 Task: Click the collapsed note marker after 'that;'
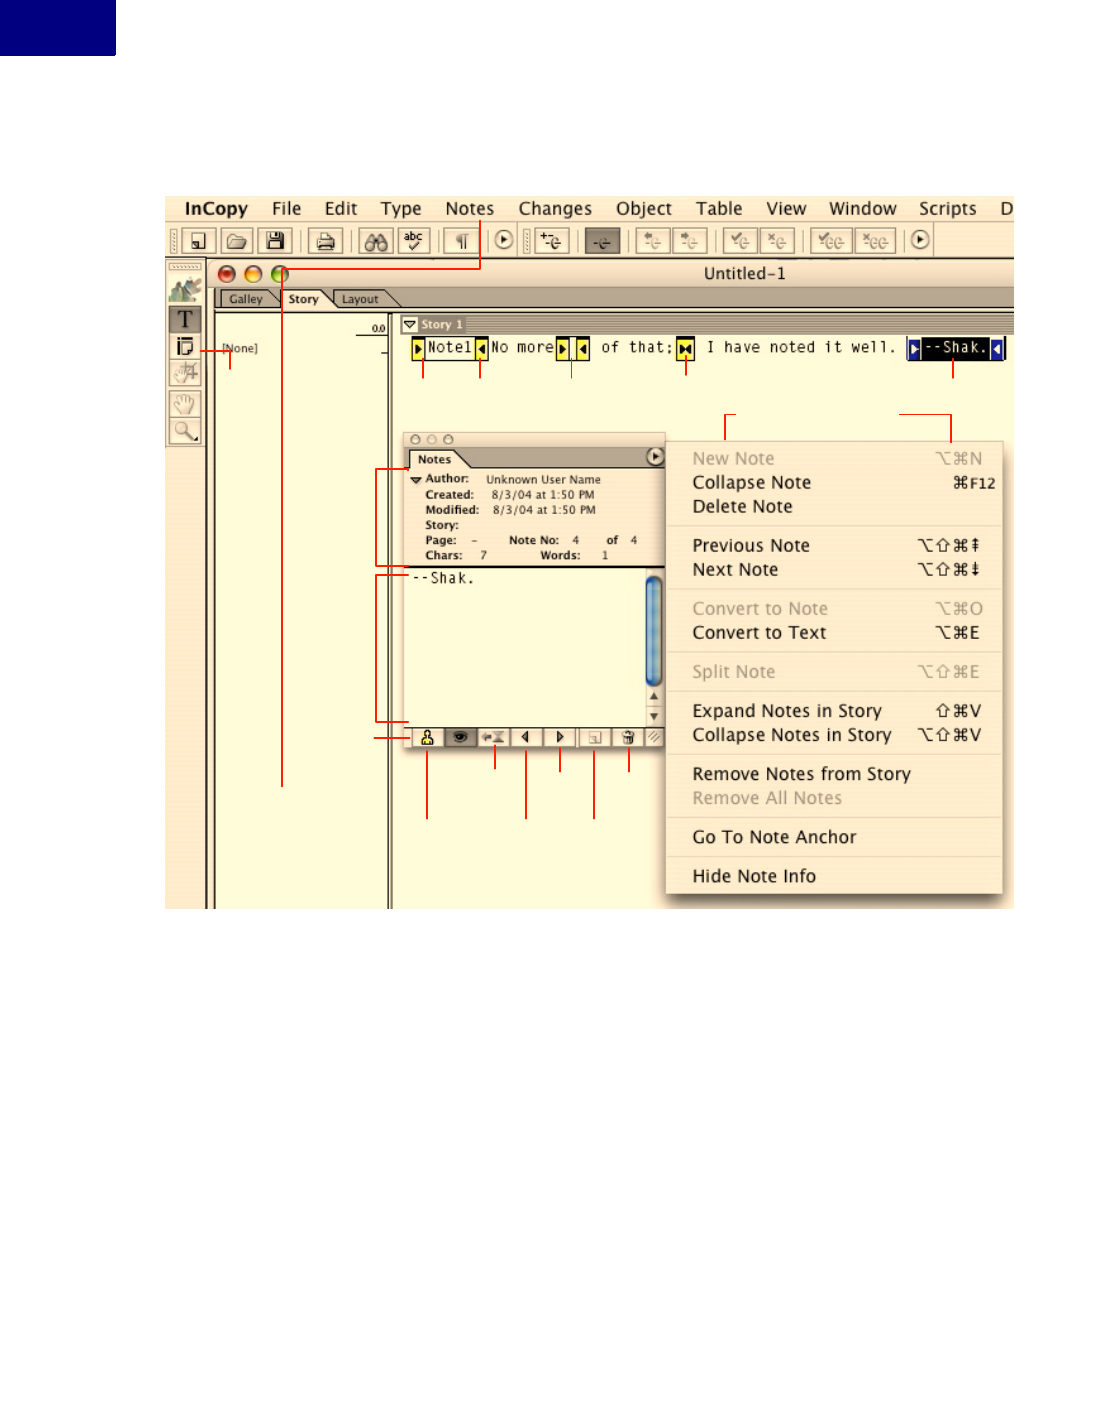[685, 348]
